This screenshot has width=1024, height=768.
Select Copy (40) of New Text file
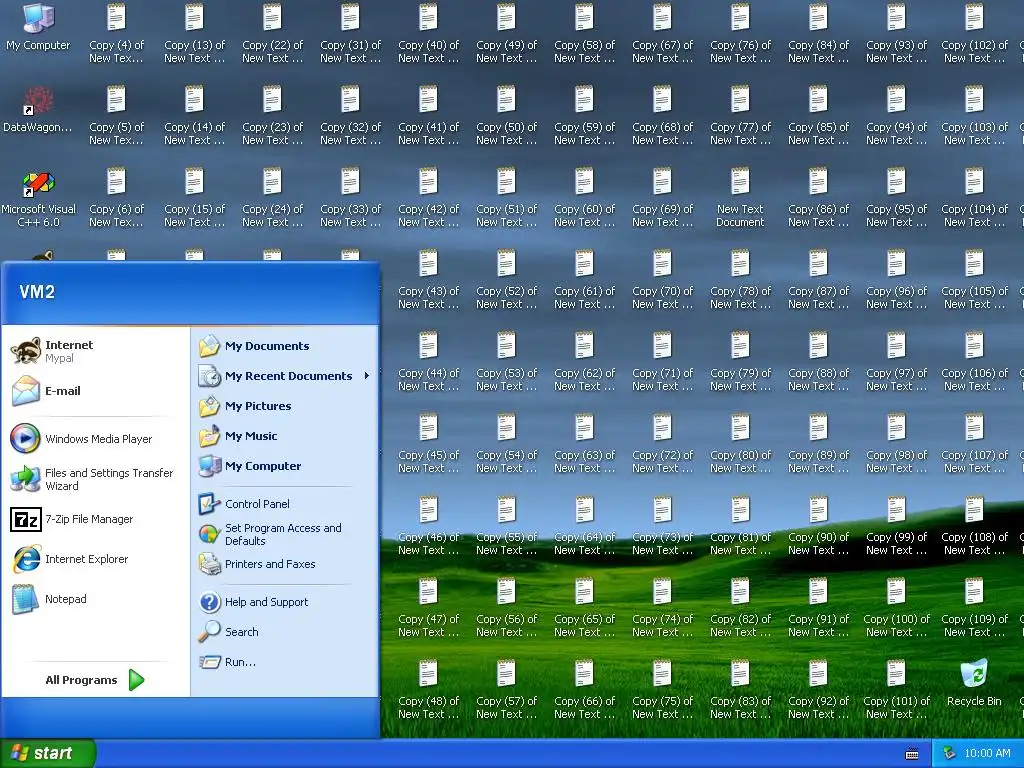pyautogui.click(x=428, y=33)
